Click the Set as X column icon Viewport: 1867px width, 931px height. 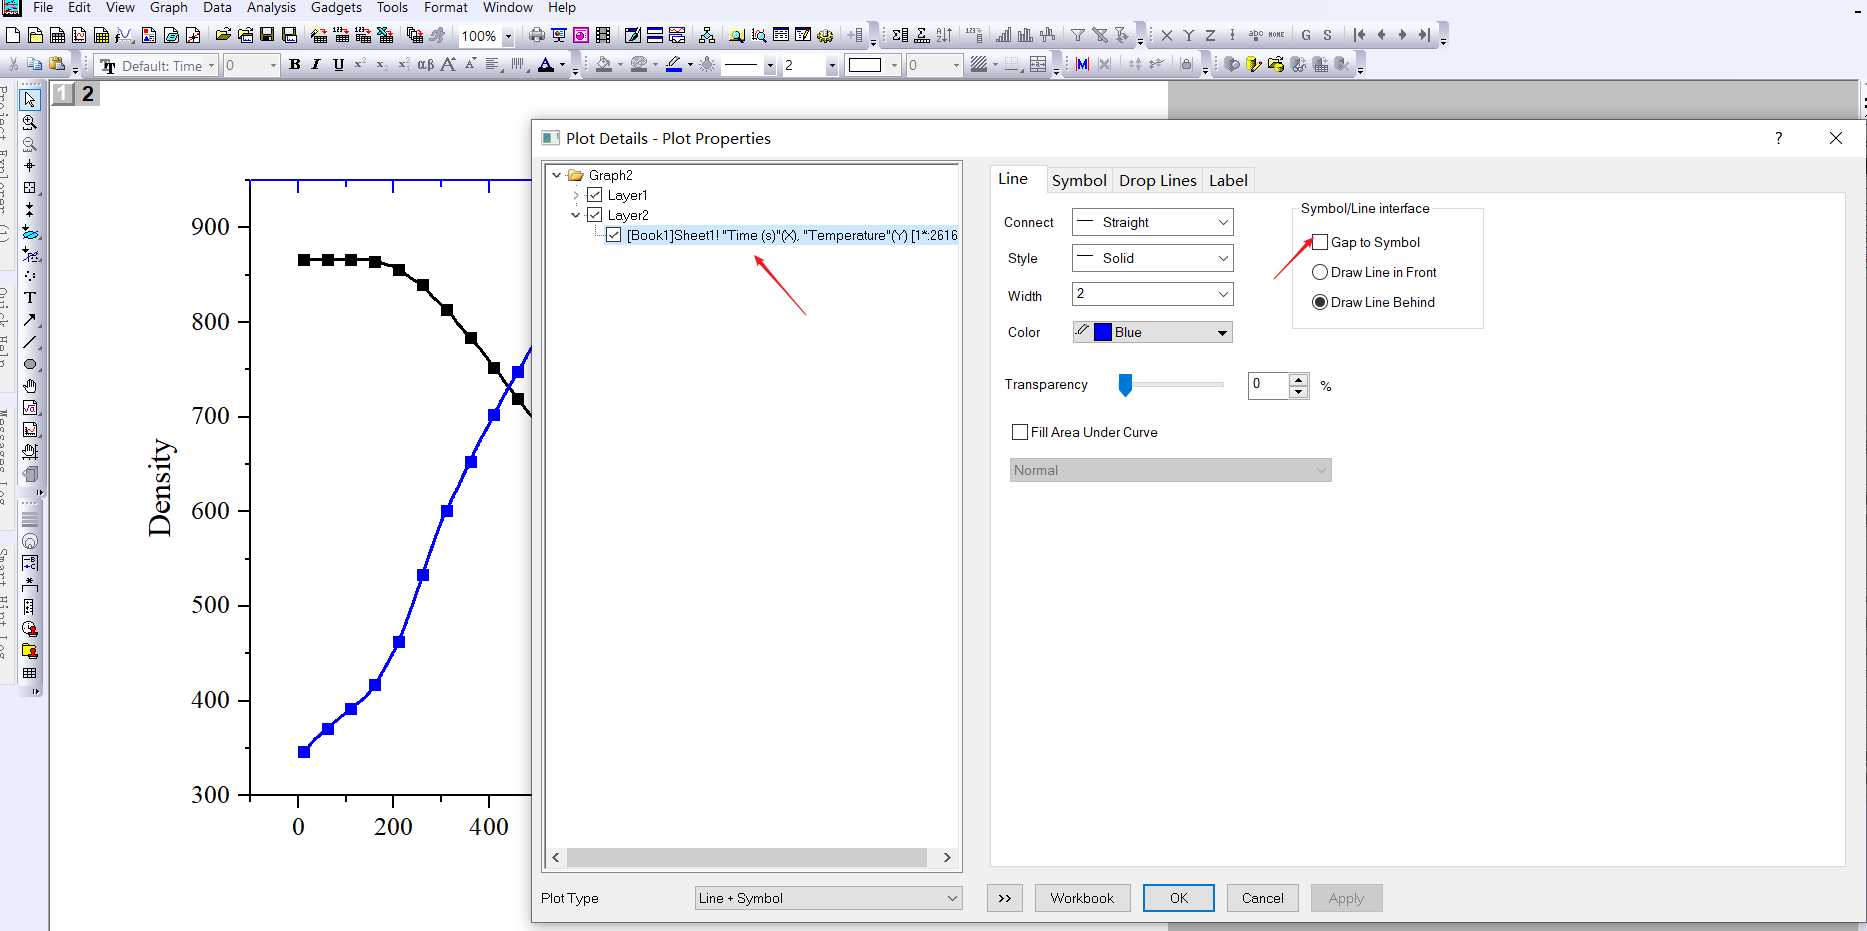(x=1166, y=35)
